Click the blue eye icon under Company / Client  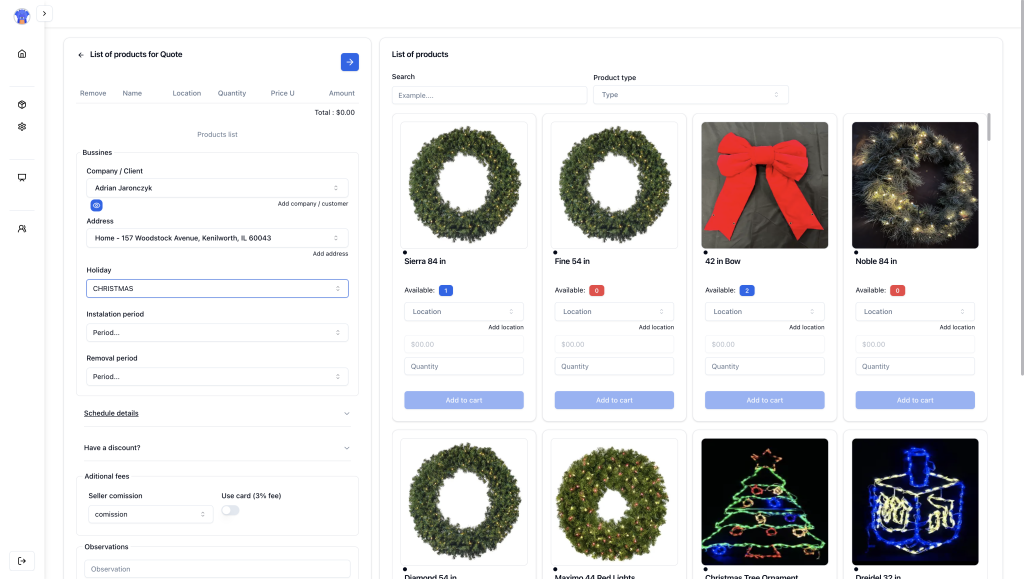tap(97, 206)
